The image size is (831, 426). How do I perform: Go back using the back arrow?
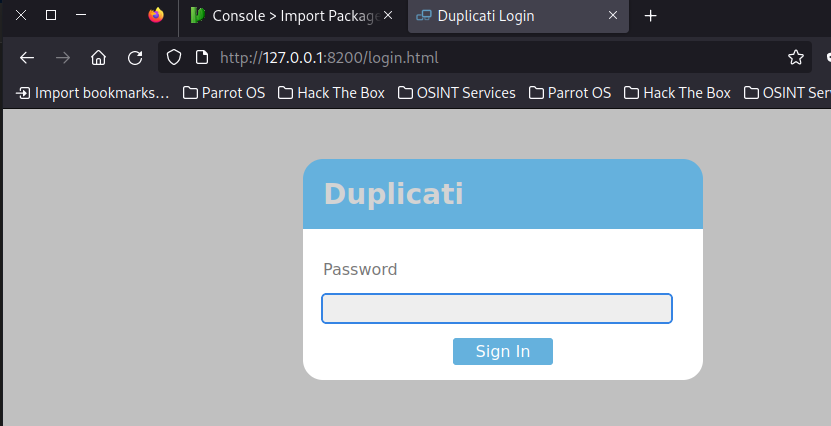(x=27, y=58)
